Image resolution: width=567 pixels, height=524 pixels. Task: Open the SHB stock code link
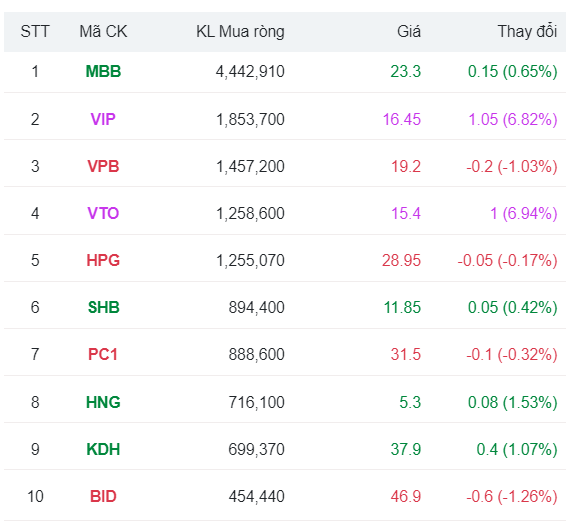(x=103, y=307)
